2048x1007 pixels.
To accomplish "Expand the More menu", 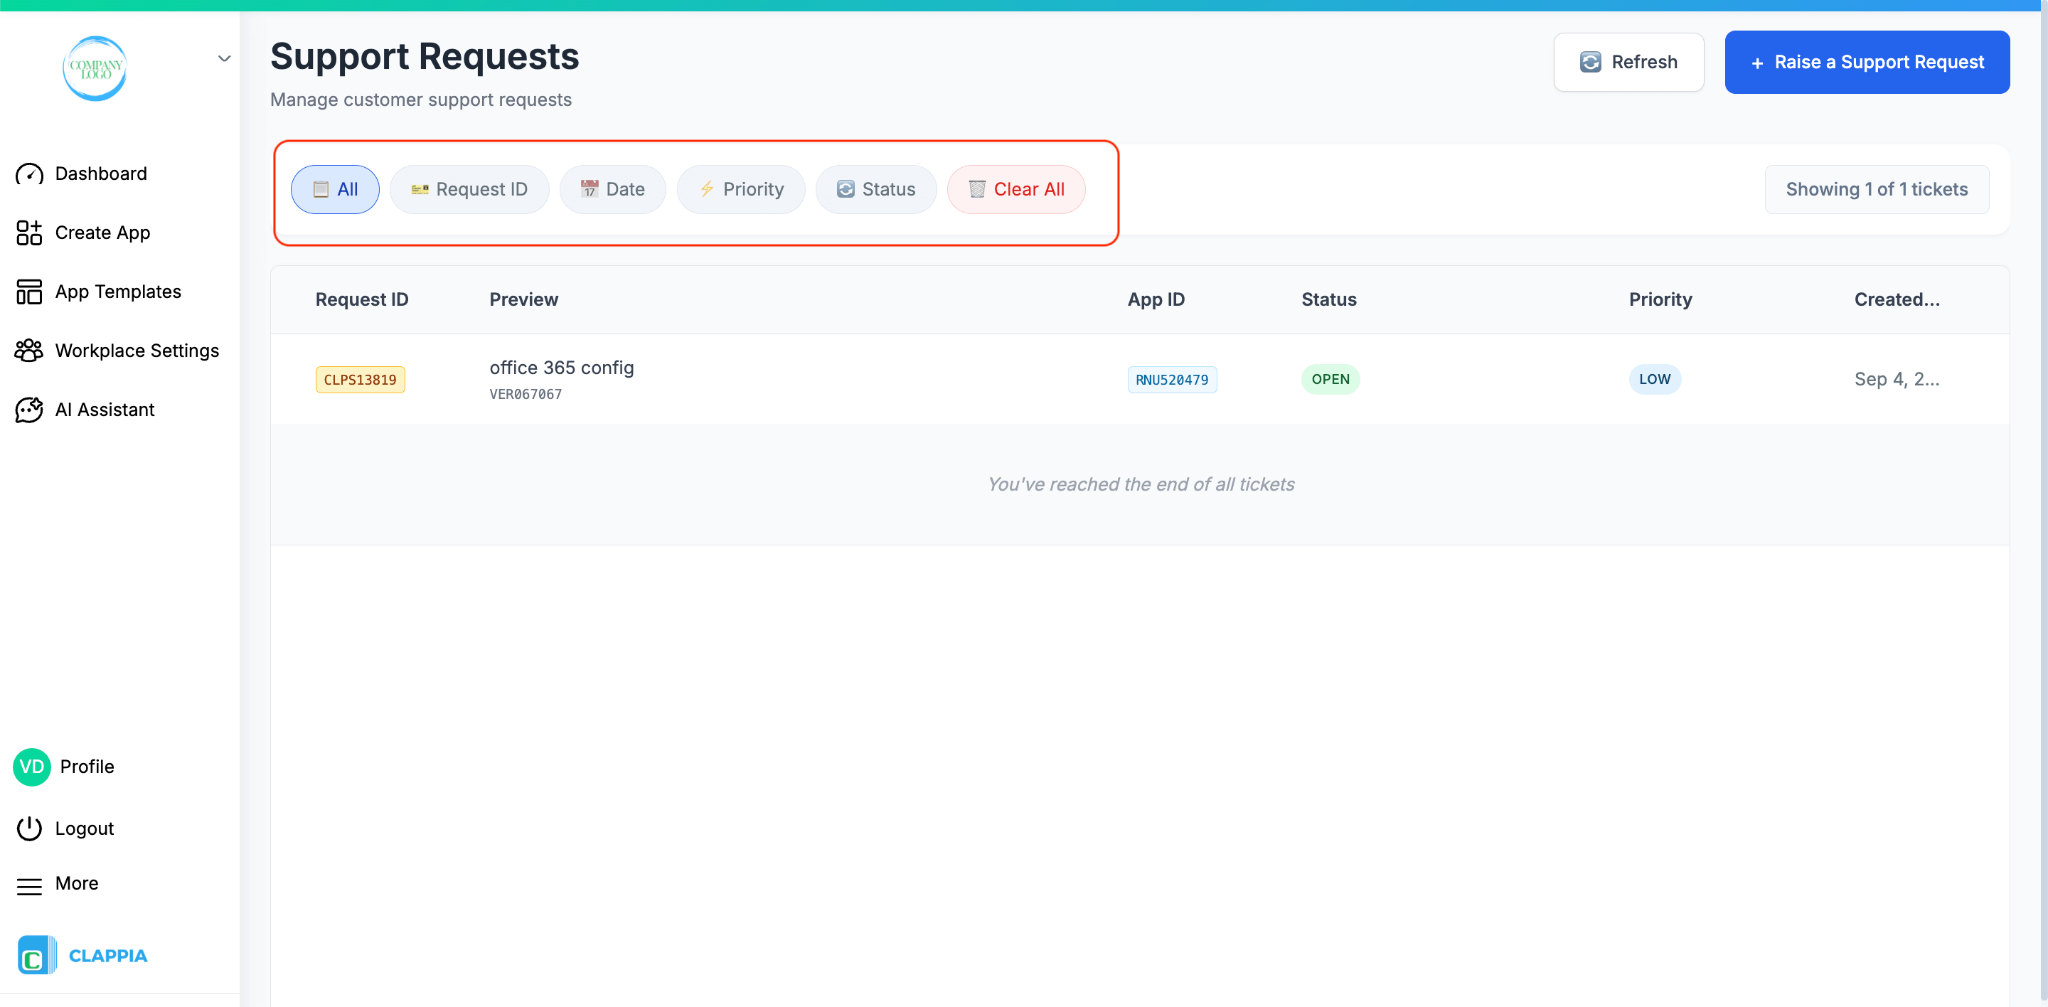I will point(77,884).
